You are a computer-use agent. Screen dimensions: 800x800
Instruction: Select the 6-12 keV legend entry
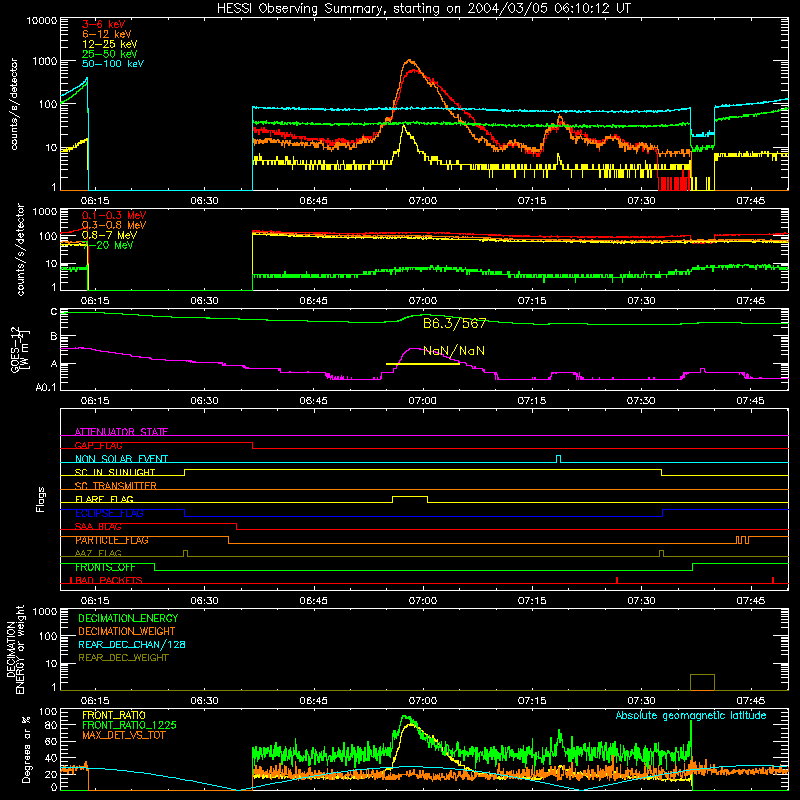pyautogui.click(x=107, y=34)
